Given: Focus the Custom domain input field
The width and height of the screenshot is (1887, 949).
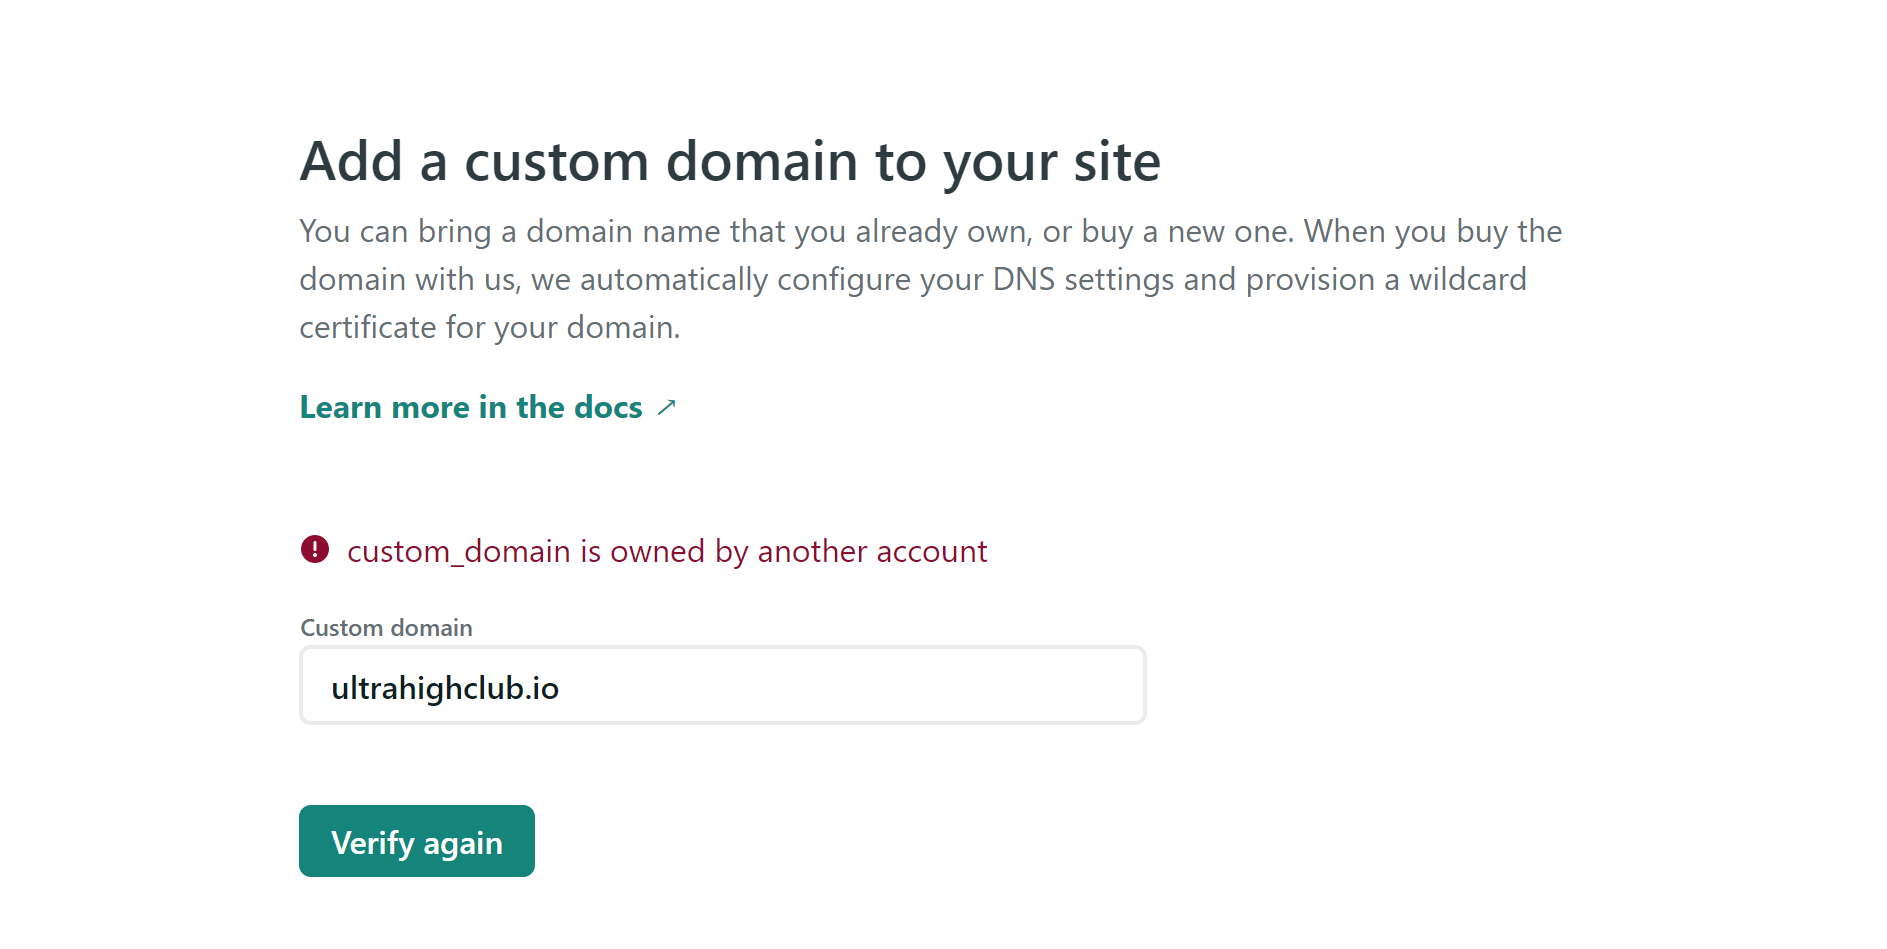Looking at the screenshot, I should click(x=723, y=685).
